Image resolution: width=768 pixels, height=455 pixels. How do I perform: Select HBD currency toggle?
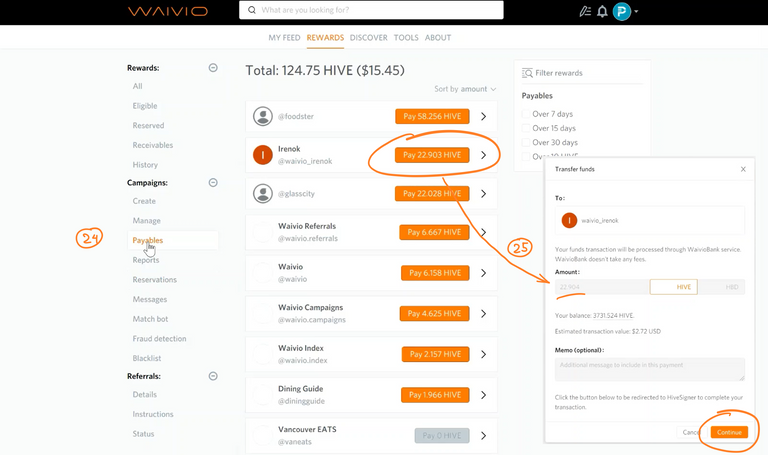tap(721, 287)
